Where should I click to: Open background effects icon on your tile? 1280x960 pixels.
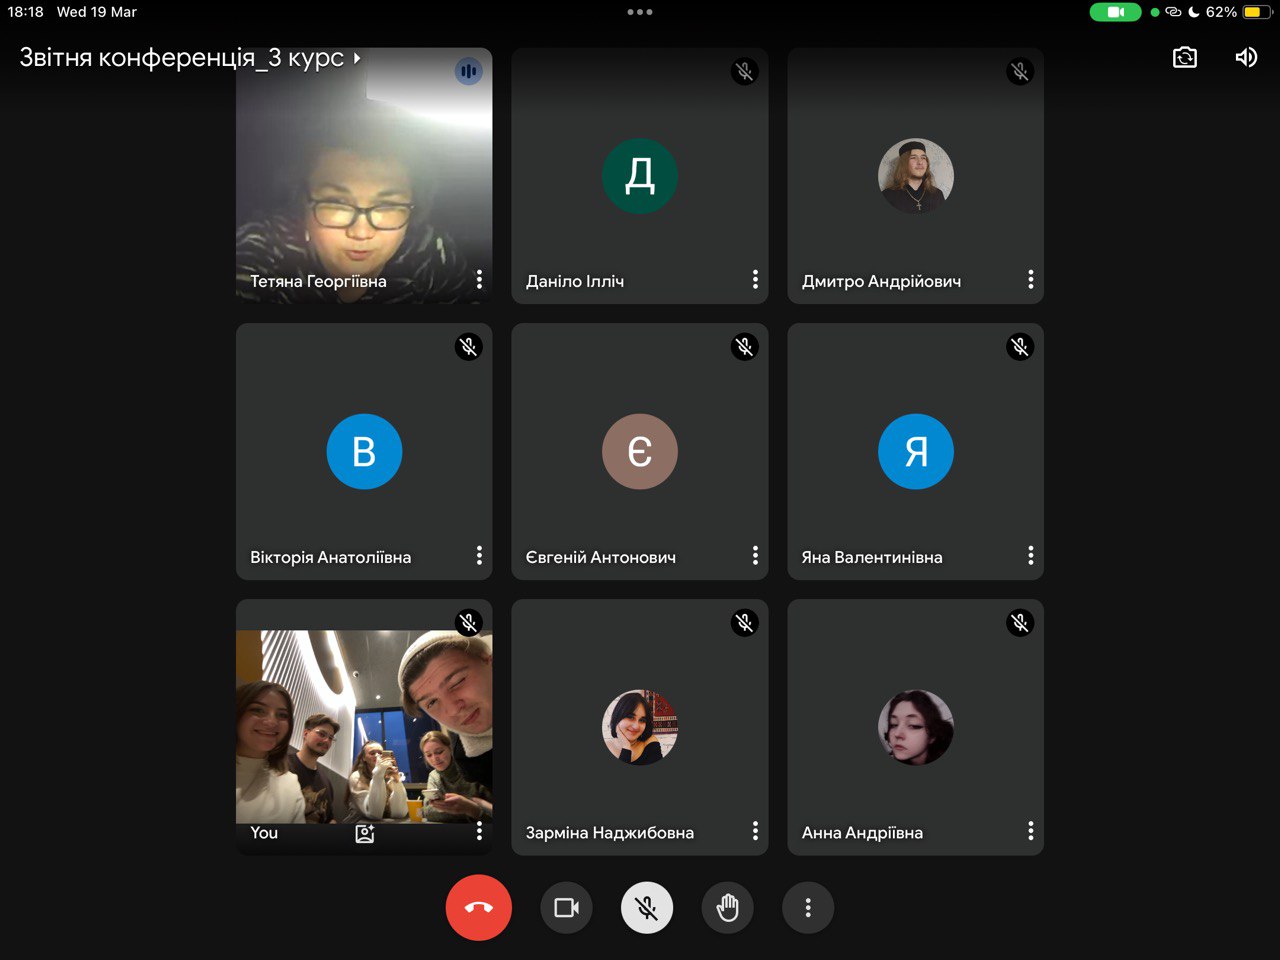click(x=365, y=833)
